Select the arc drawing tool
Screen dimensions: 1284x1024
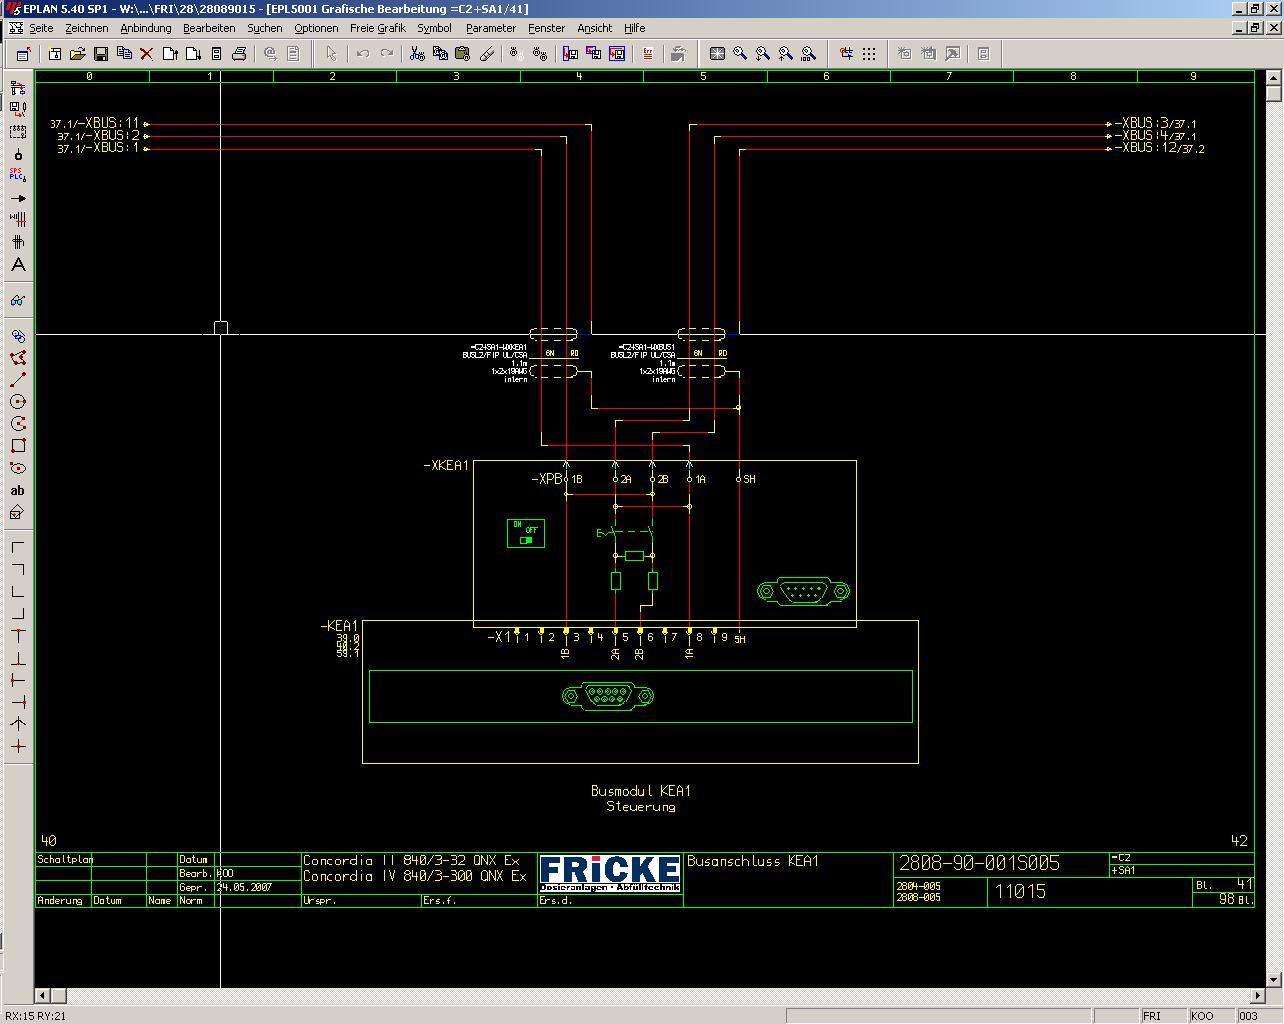(x=17, y=424)
